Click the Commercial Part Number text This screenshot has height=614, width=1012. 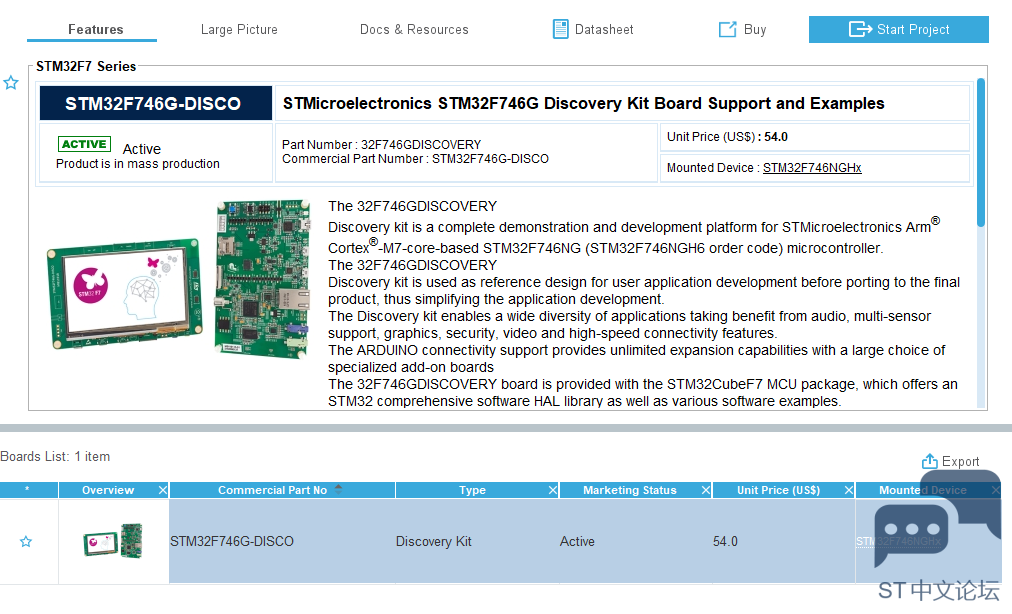point(415,159)
